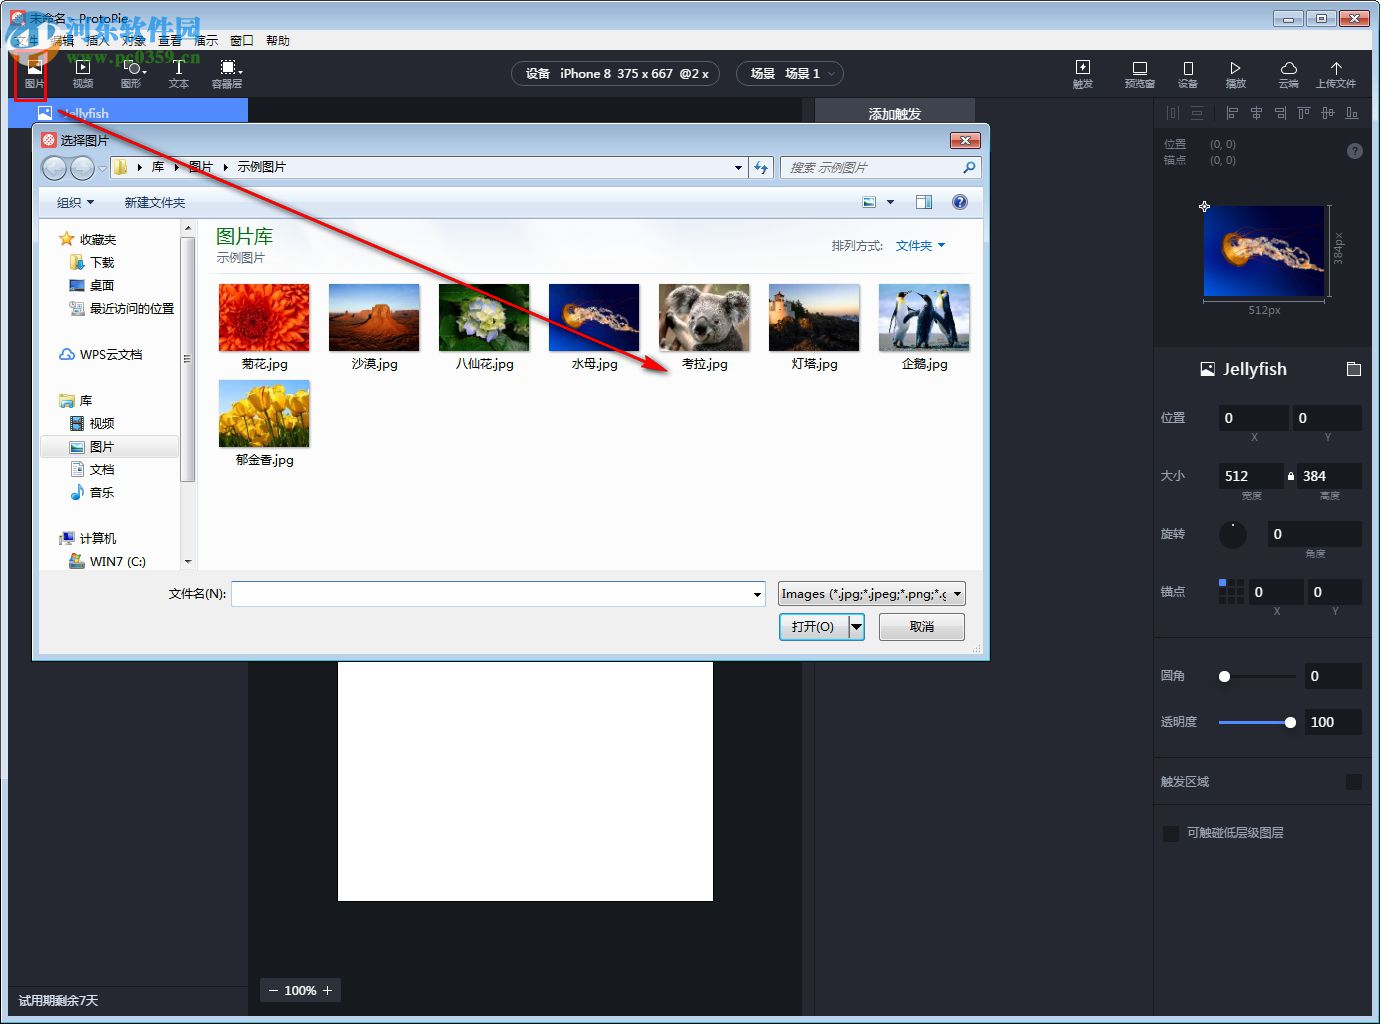Image resolution: width=1380 pixels, height=1024 pixels.
Task: Open the 帮助 menu
Action: 277,41
